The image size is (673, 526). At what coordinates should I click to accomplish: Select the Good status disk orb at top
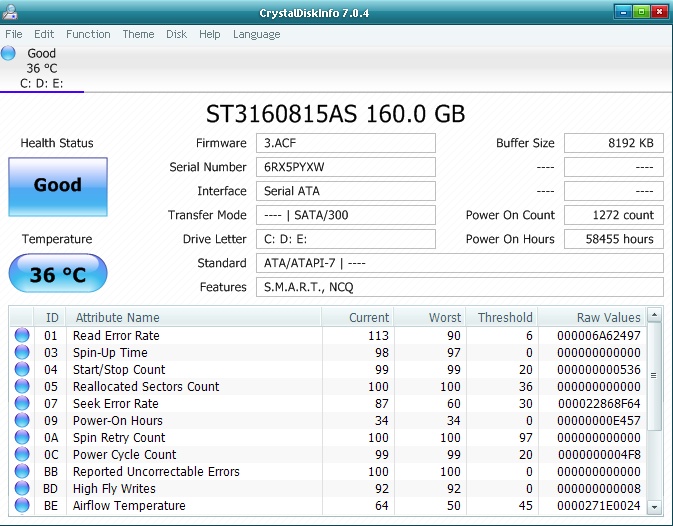point(8,53)
